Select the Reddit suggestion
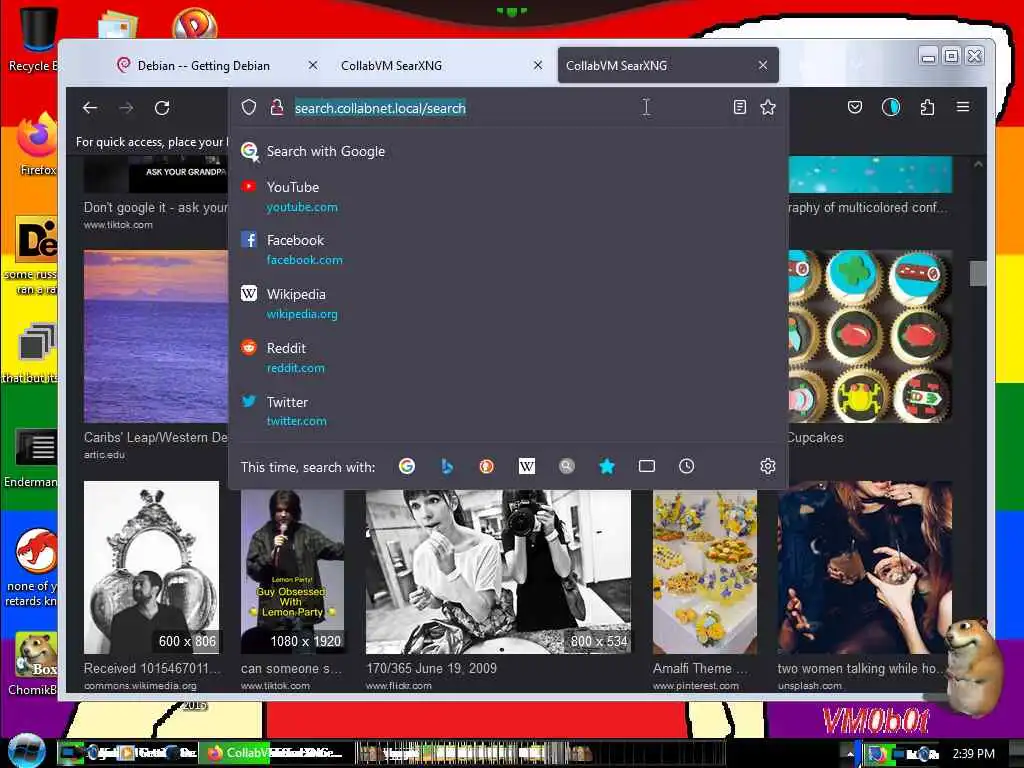 point(508,357)
